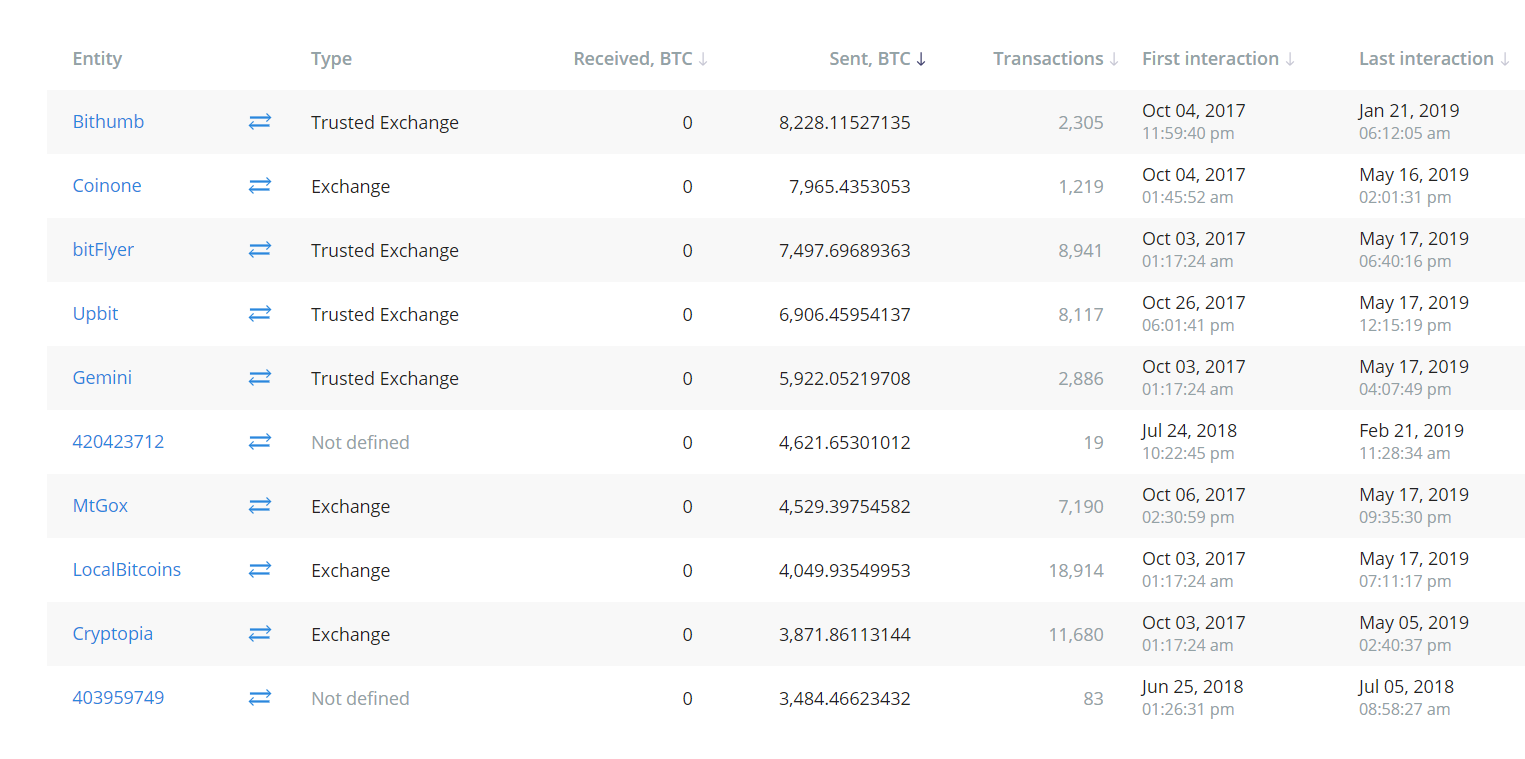The width and height of the screenshot is (1525, 759).
Task: Click the swap arrows icon next to Bithumb
Action: click(260, 122)
